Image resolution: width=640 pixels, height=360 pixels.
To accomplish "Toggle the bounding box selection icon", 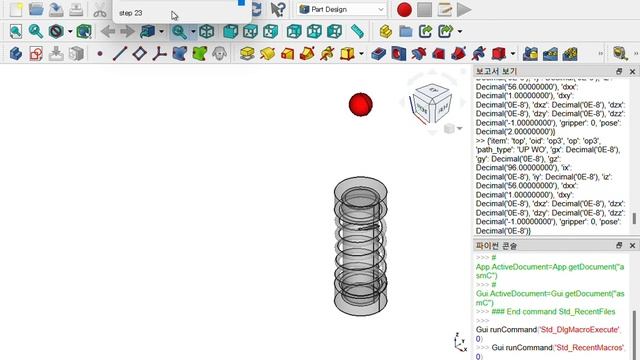I will click(84, 31).
